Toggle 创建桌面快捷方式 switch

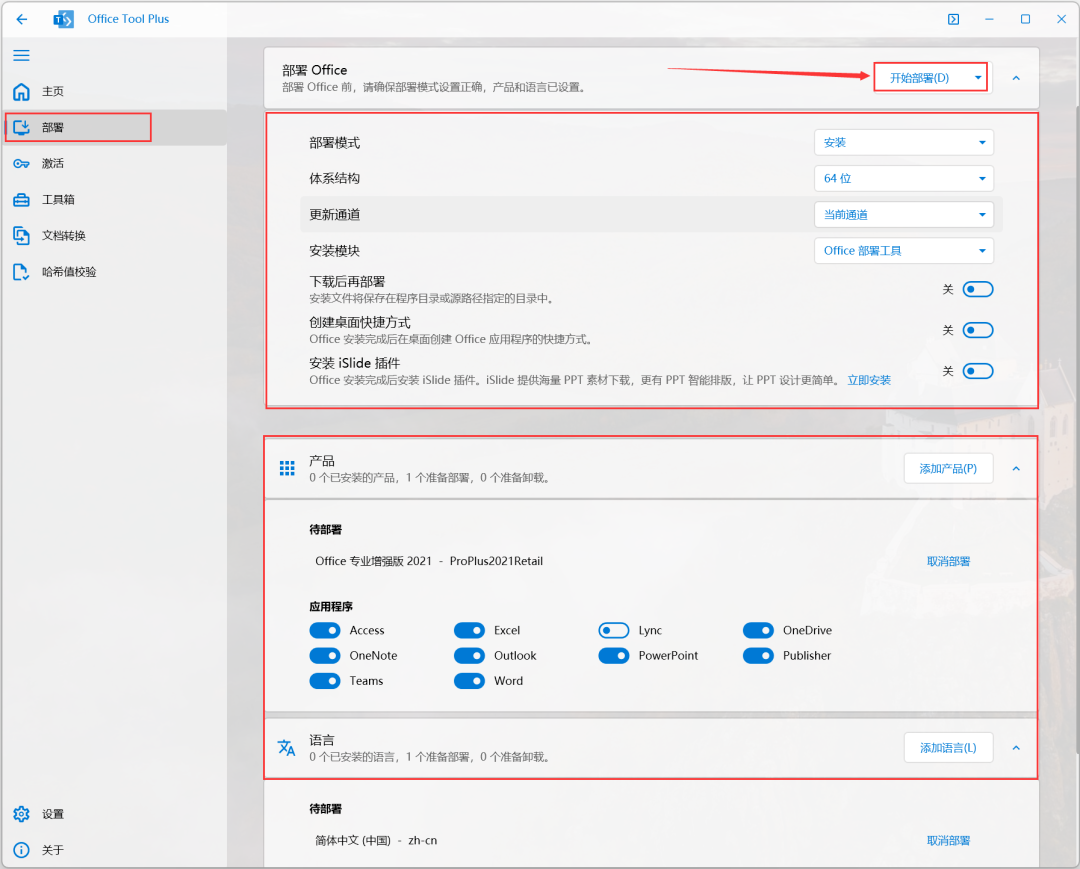(x=977, y=331)
